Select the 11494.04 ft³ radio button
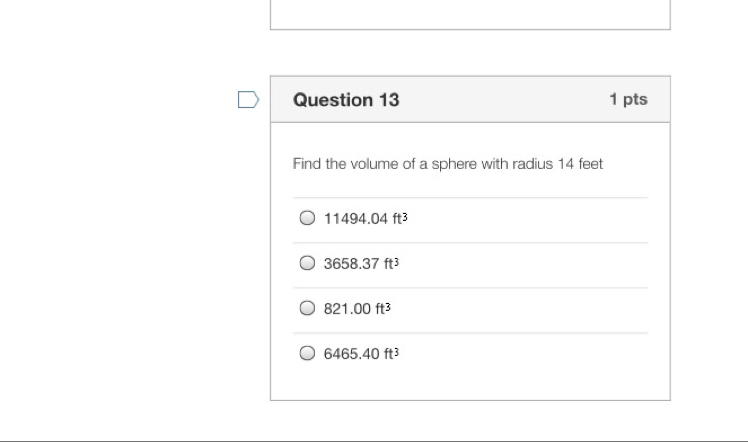 click(308, 218)
